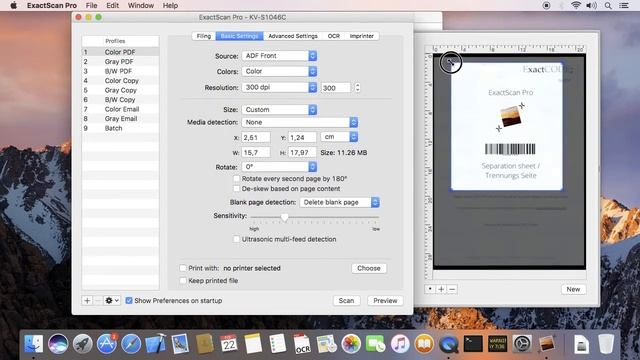Check the Keep printed file option
The height and width of the screenshot is (360, 640).
tap(183, 280)
